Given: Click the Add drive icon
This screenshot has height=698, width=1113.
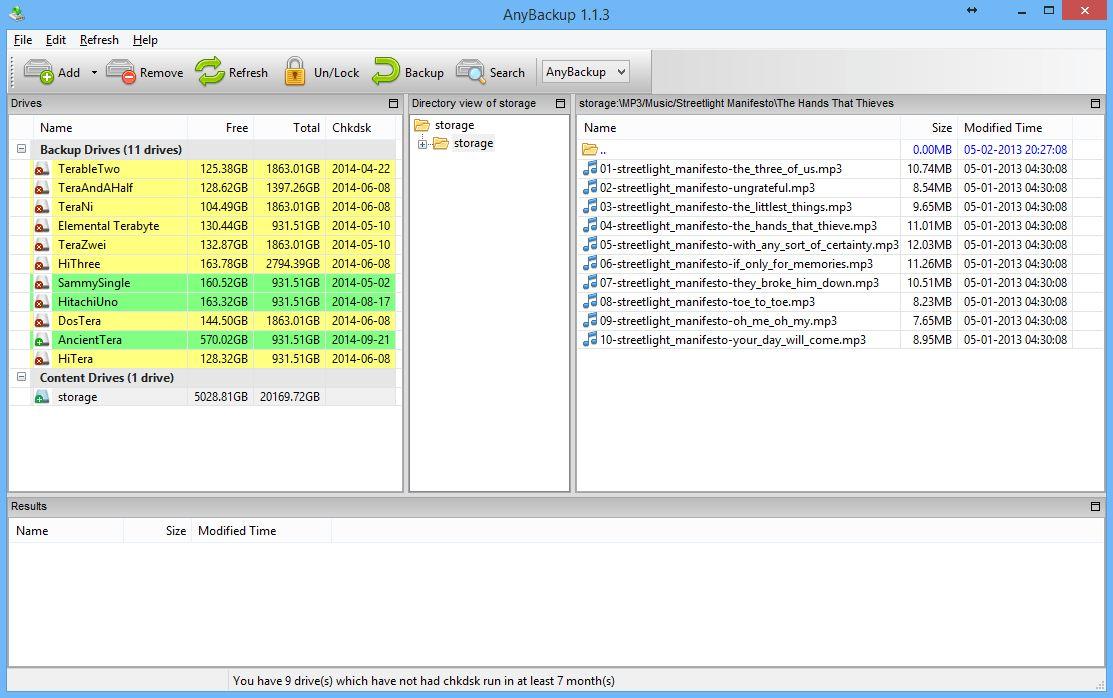Looking at the screenshot, I should pyautogui.click(x=38, y=72).
